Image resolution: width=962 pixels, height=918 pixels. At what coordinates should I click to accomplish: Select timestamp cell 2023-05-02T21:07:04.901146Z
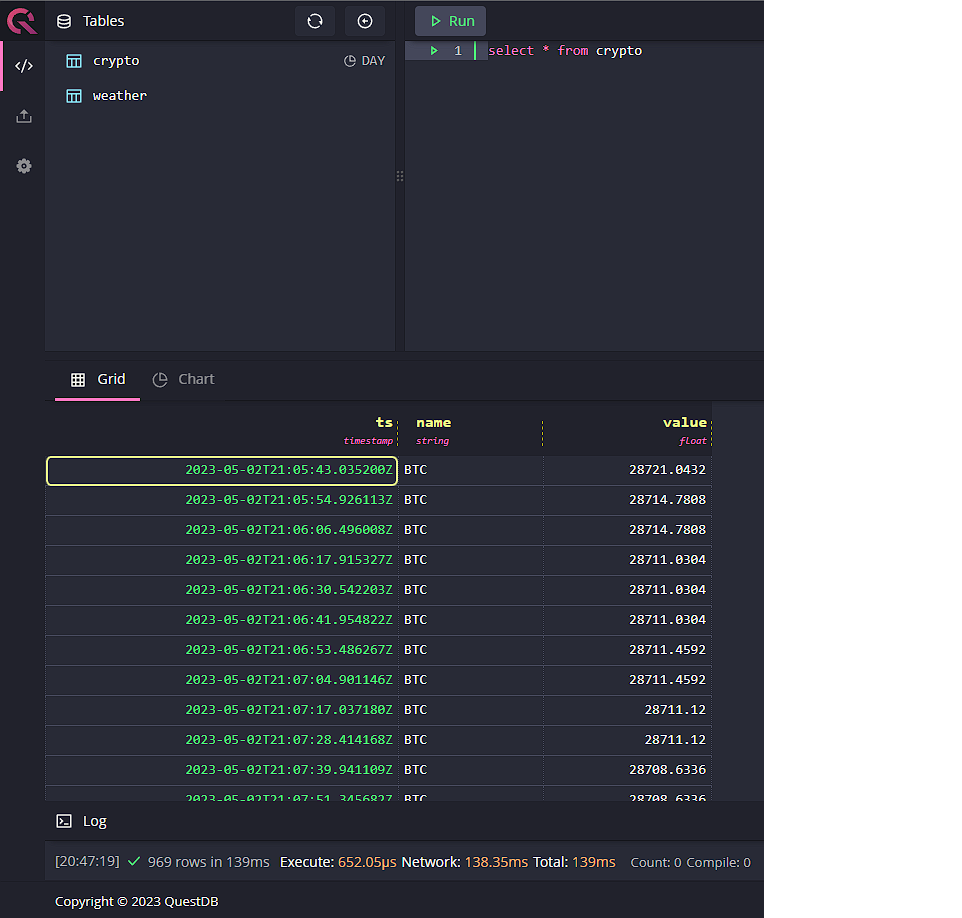click(222, 680)
